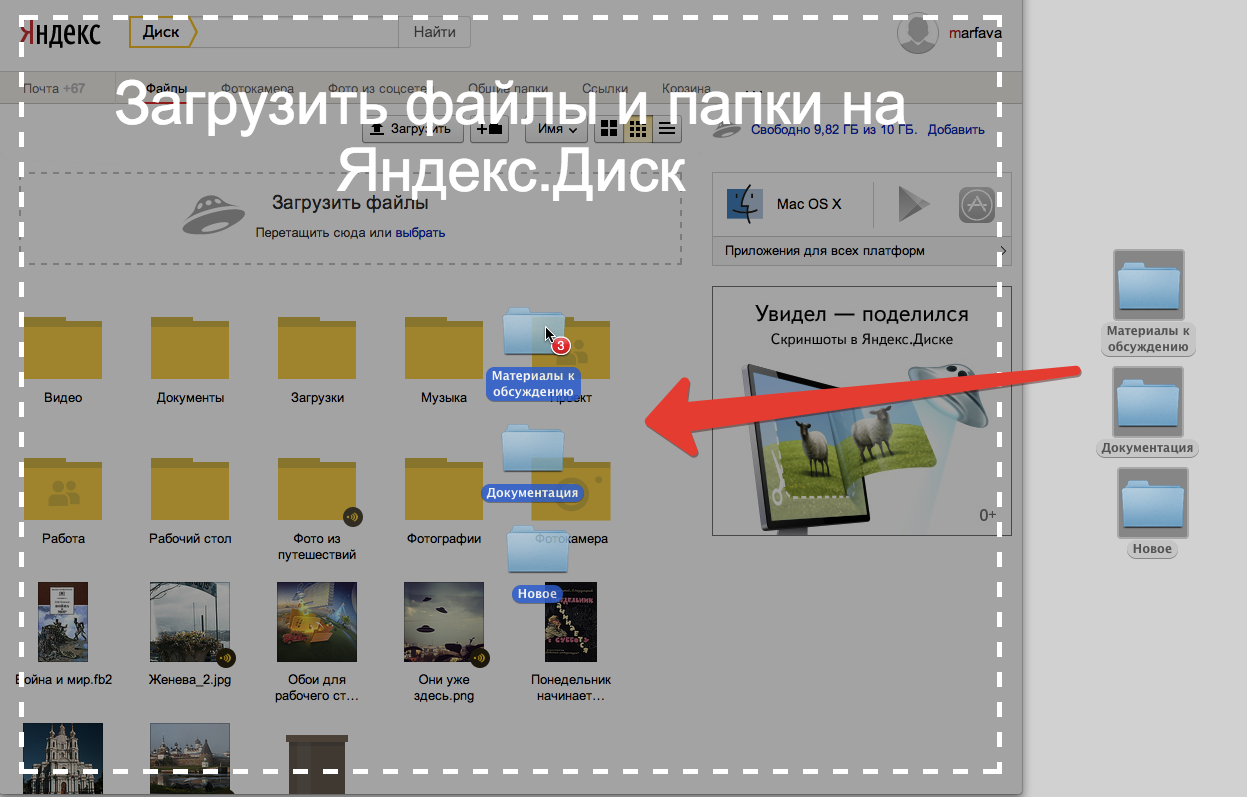This screenshot has height=797, width=1247.
Task: Click the App Store icon
Action: click(977, 205)
